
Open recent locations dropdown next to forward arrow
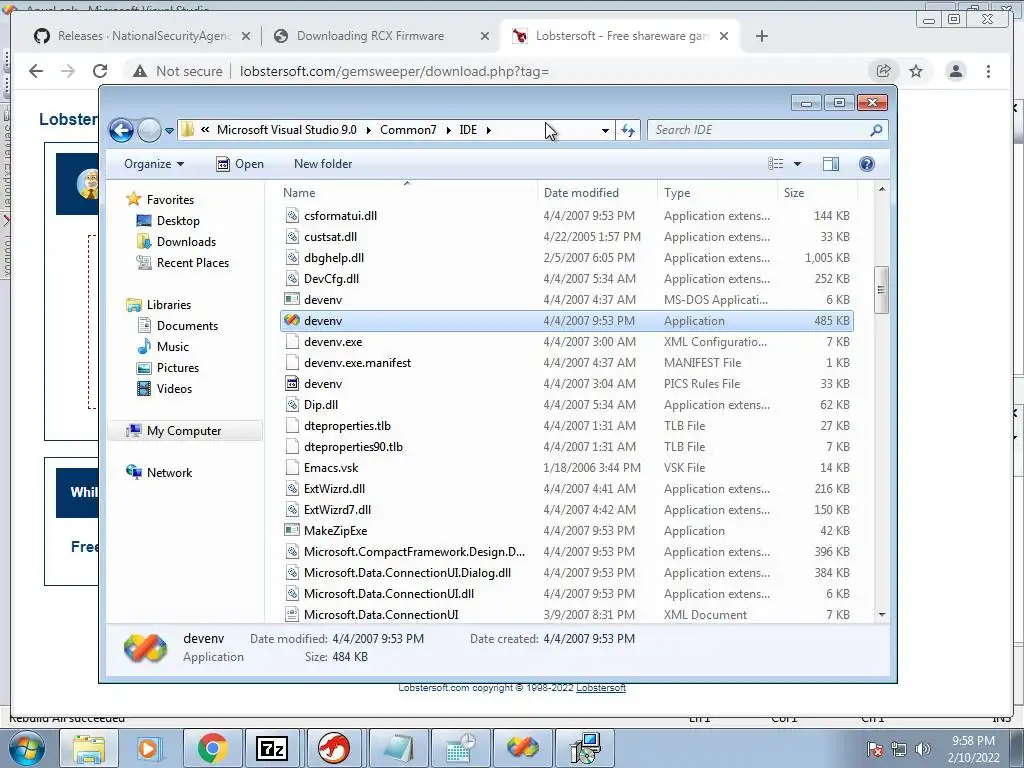pos(169,131)
